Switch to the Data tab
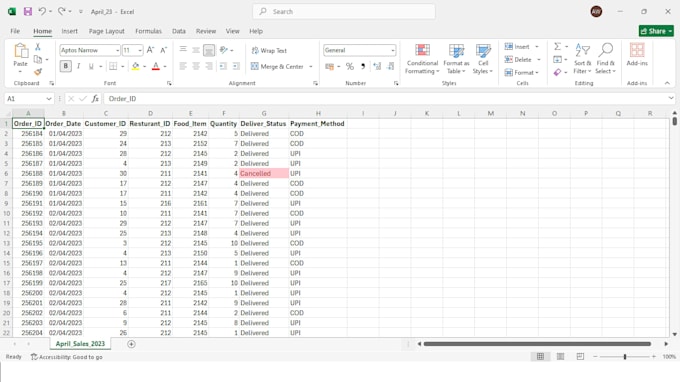Viewport: 680px width, 382px height. 179,31
